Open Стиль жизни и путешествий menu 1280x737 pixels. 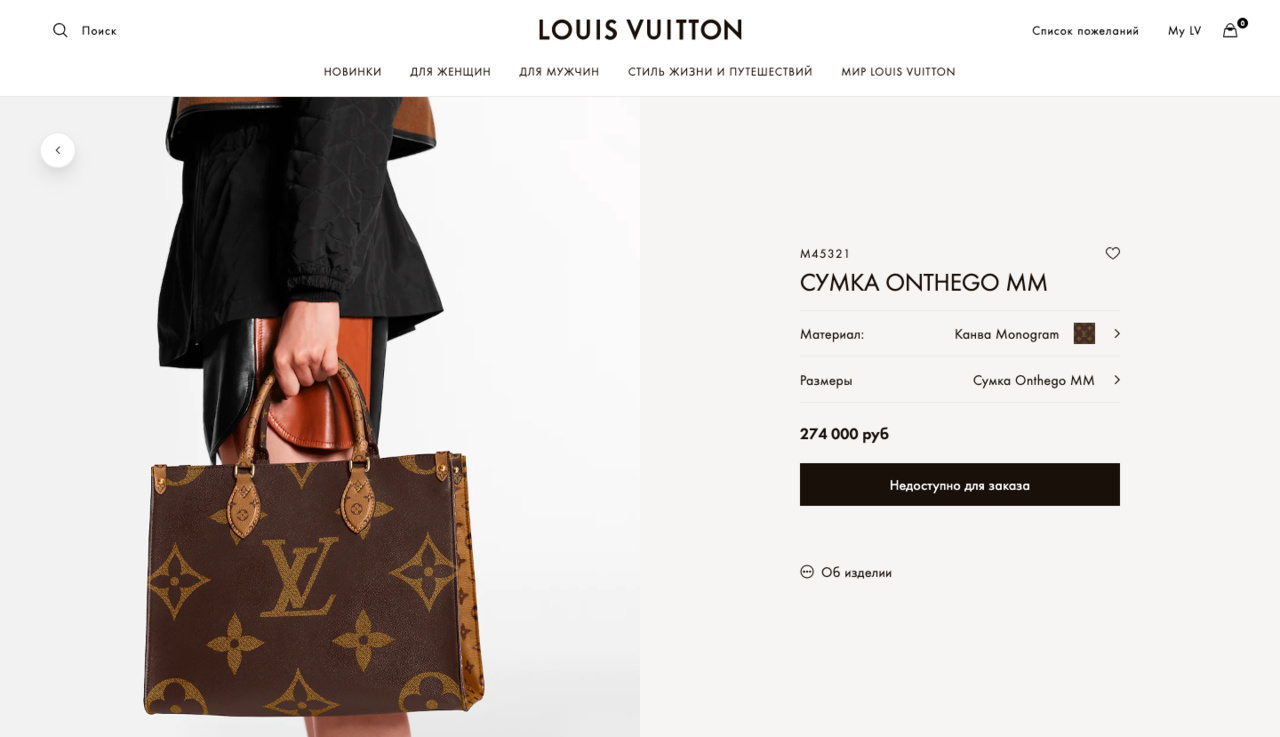pyautogui.click(x=720, y=72)
